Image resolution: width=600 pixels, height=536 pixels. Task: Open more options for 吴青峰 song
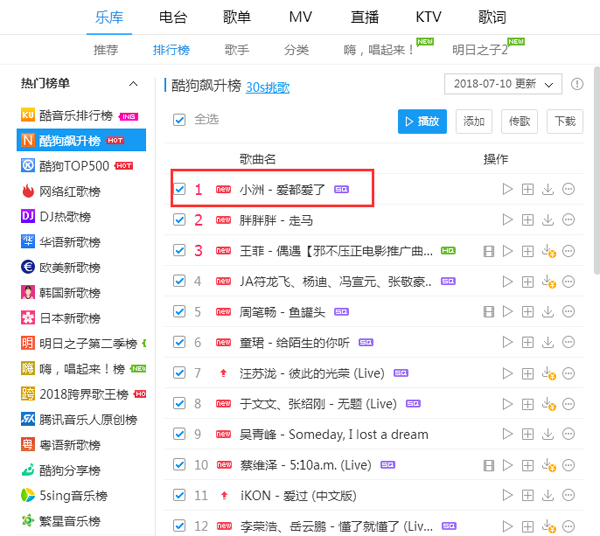click(x=569, y=435)
